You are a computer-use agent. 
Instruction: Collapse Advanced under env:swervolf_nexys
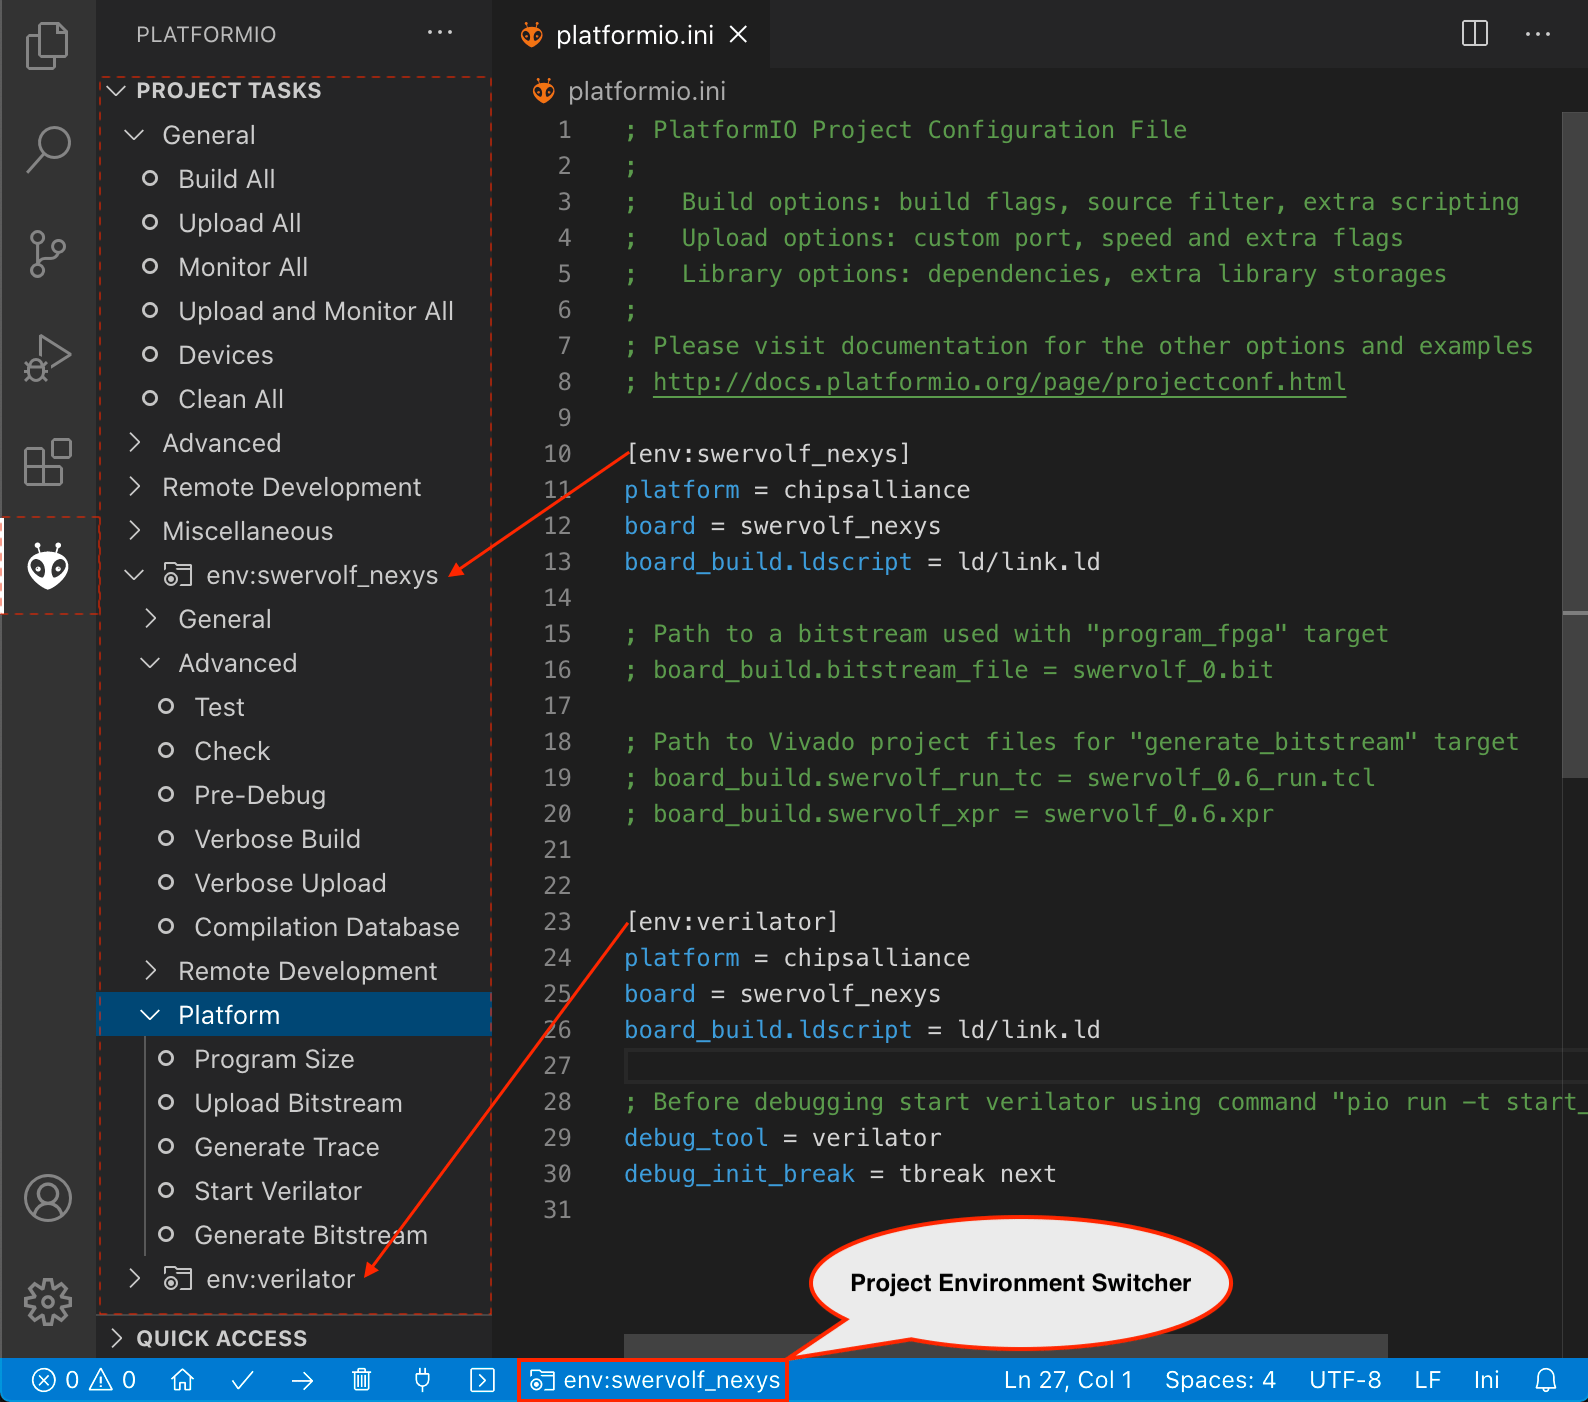pos(295,663)
